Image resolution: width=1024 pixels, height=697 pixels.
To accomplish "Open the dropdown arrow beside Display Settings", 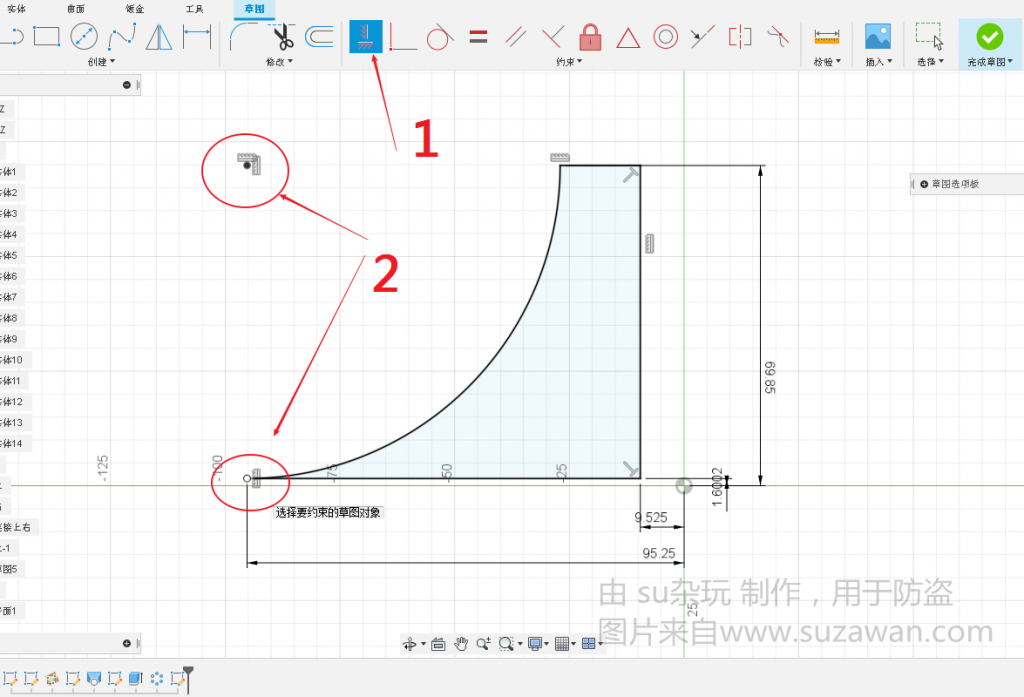I will click(x=547, y=644).
